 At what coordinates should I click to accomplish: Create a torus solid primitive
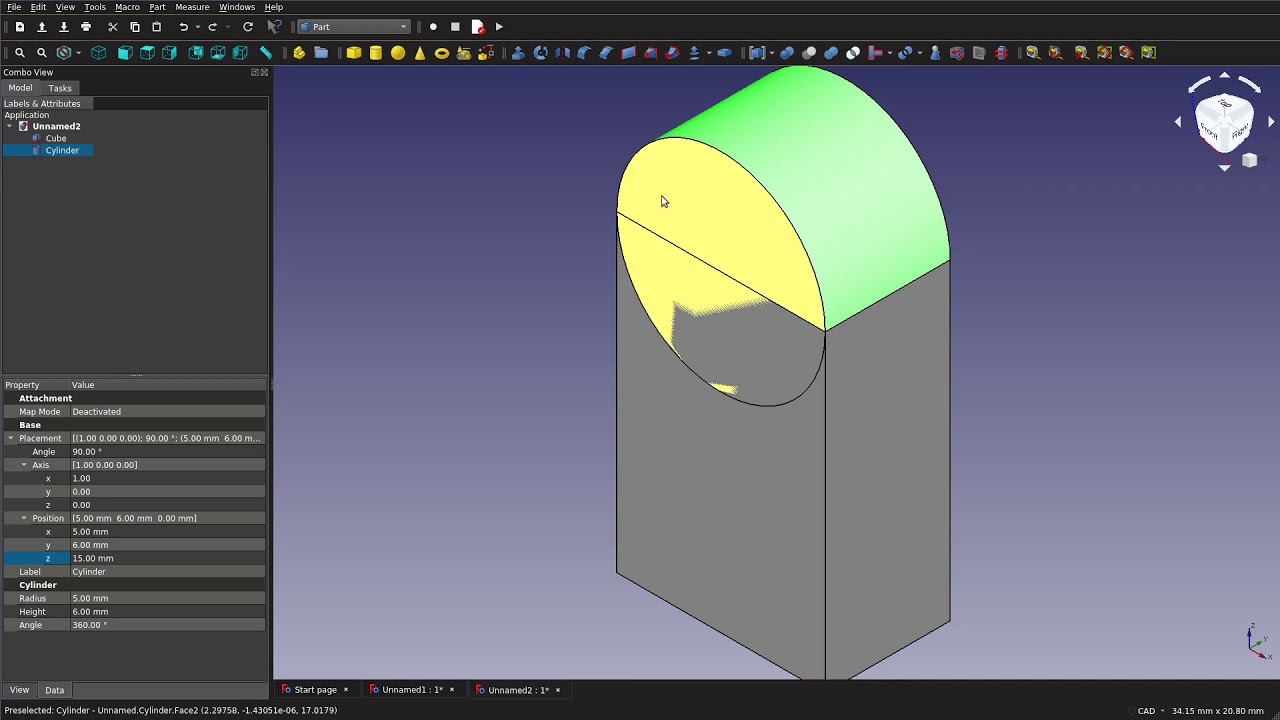(x=442, y=53)
